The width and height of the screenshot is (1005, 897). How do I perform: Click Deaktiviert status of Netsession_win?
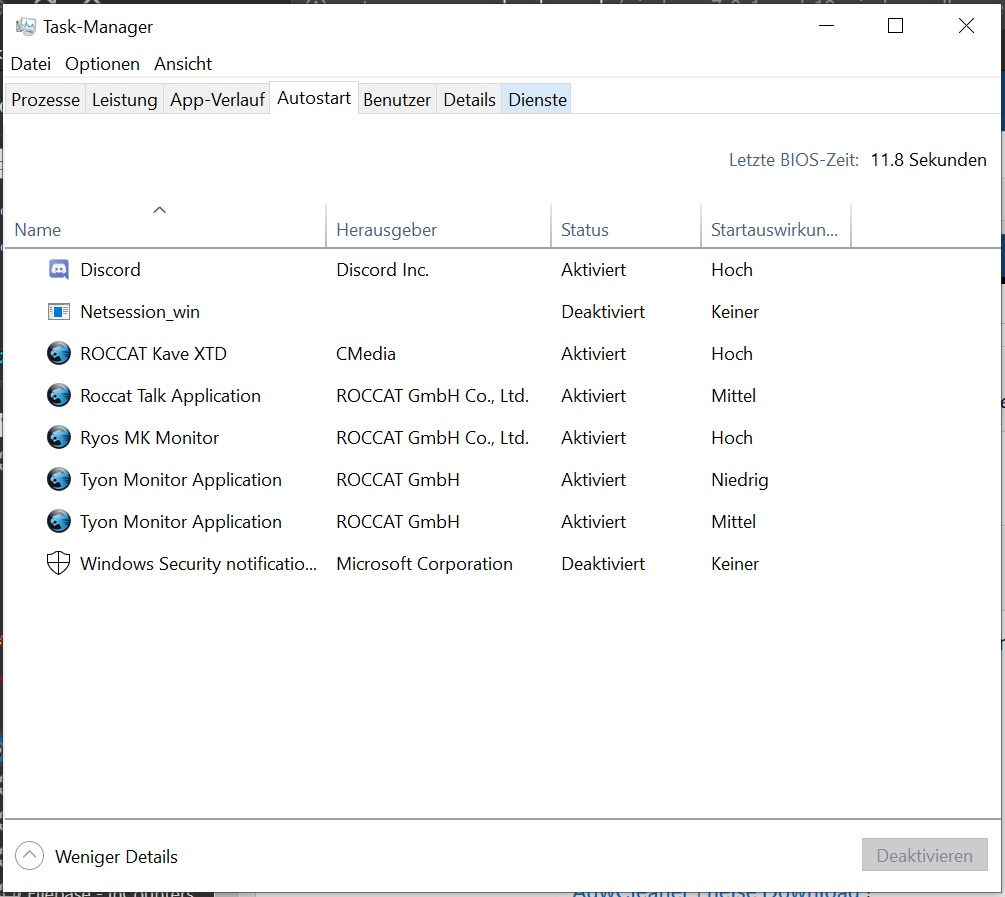[603, 312]
